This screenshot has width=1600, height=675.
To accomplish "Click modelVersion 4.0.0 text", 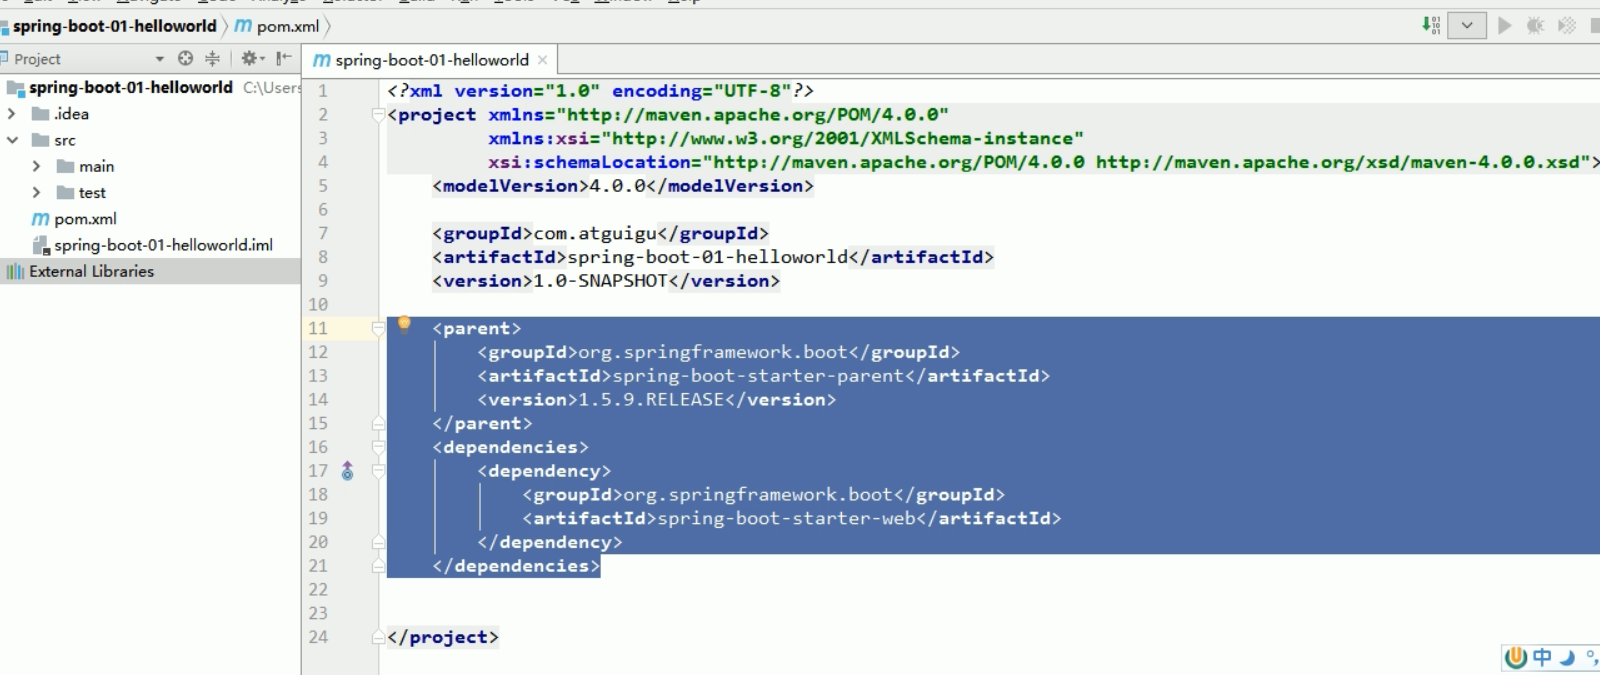I will tap(617, 186).
